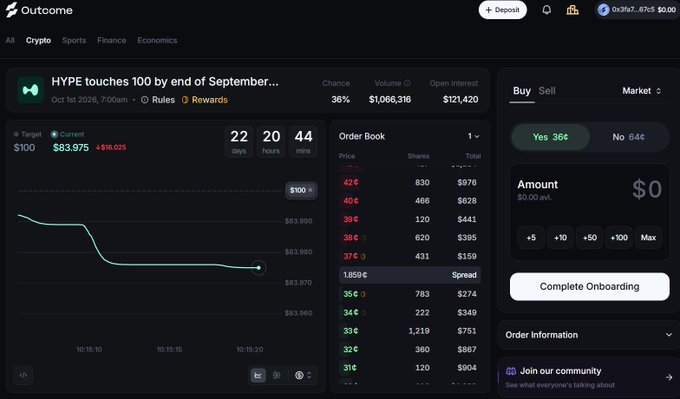Click the $1,066,316 volume value

(x=390, y=99)
